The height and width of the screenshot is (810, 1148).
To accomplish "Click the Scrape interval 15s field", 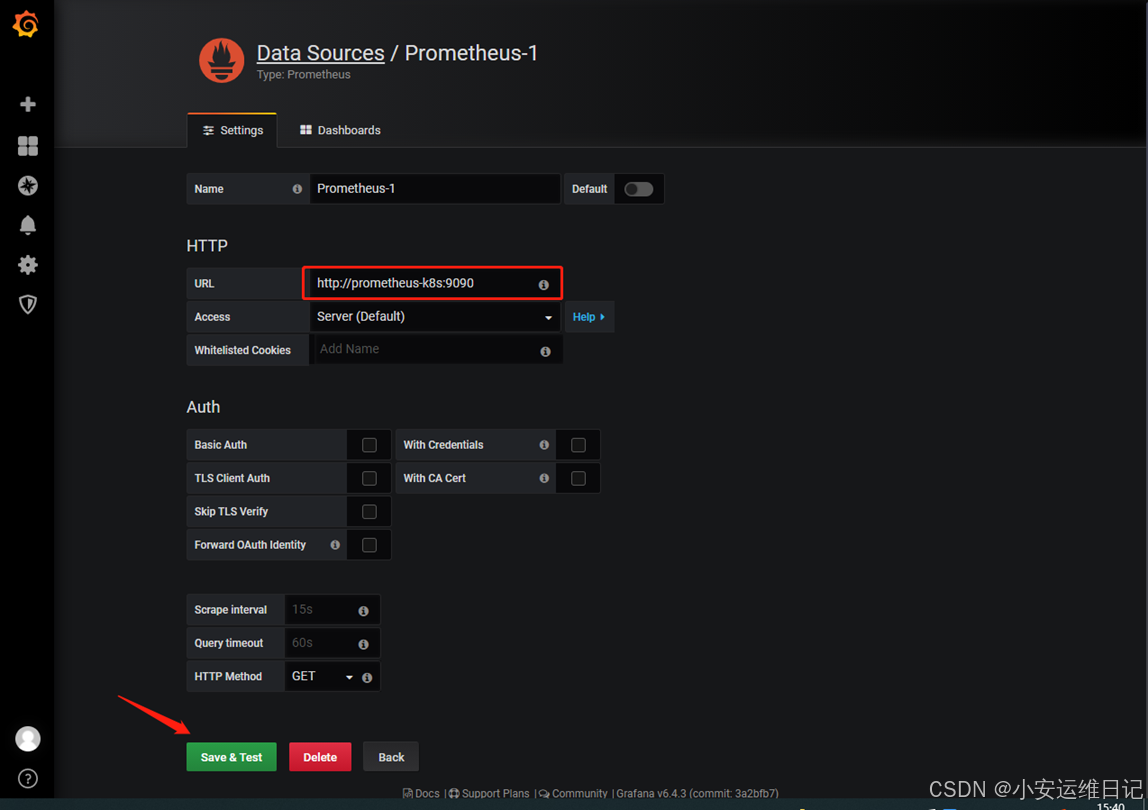I will pos(332,610).
